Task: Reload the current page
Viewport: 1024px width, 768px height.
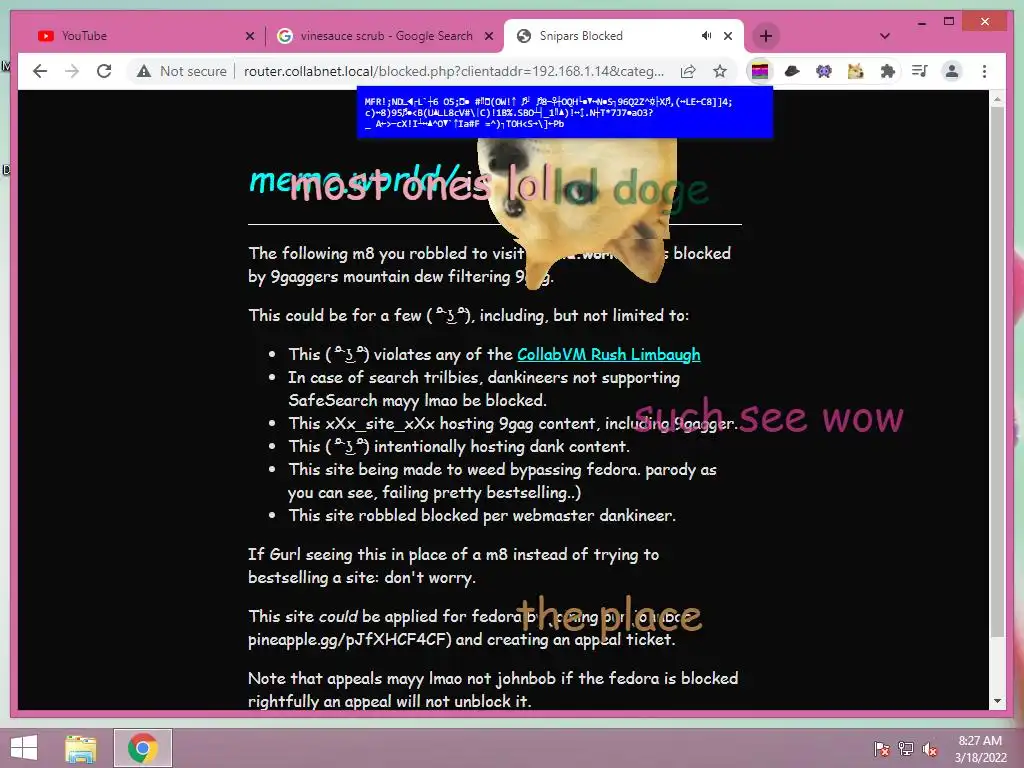Action: 104,71
